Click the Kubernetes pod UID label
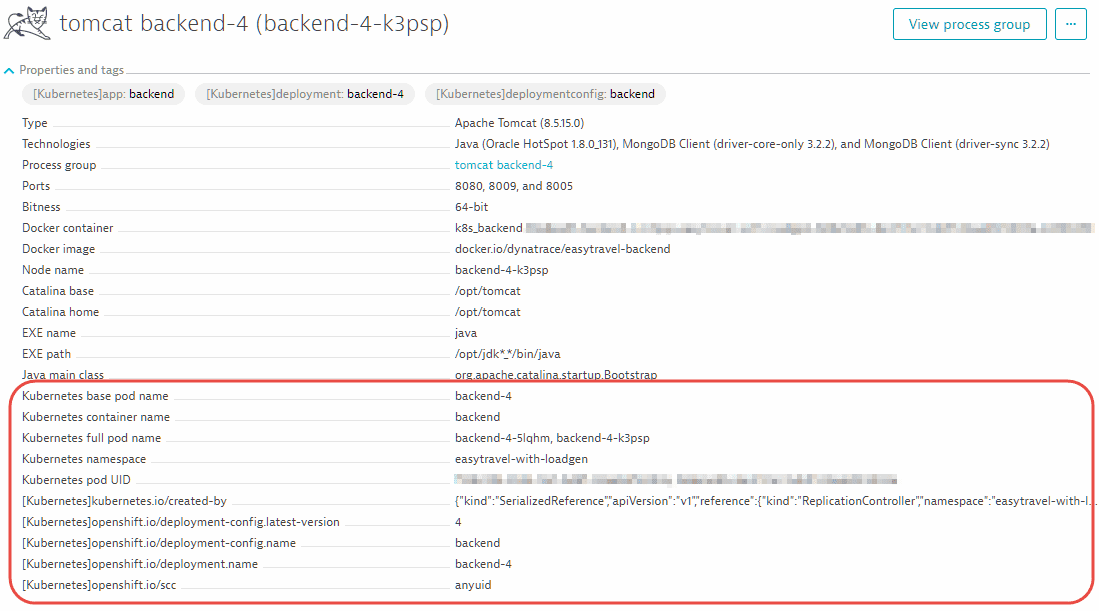Viewport: 1099px width, 611px height. click(76, 480)
